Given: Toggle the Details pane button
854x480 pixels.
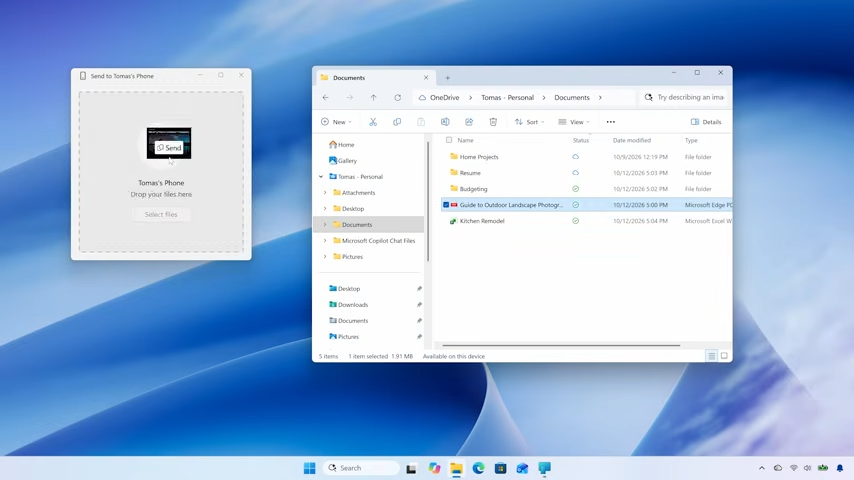Looking at the screenshot, I should click(706, 122).
